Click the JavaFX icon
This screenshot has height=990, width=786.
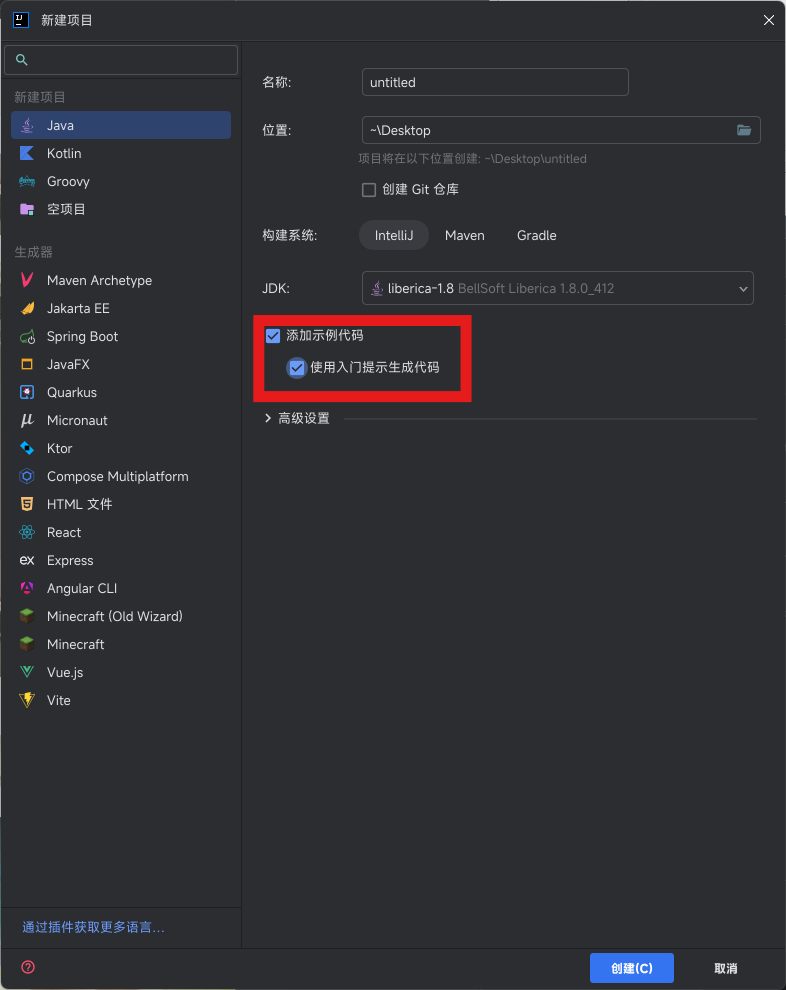pos(27,364)
